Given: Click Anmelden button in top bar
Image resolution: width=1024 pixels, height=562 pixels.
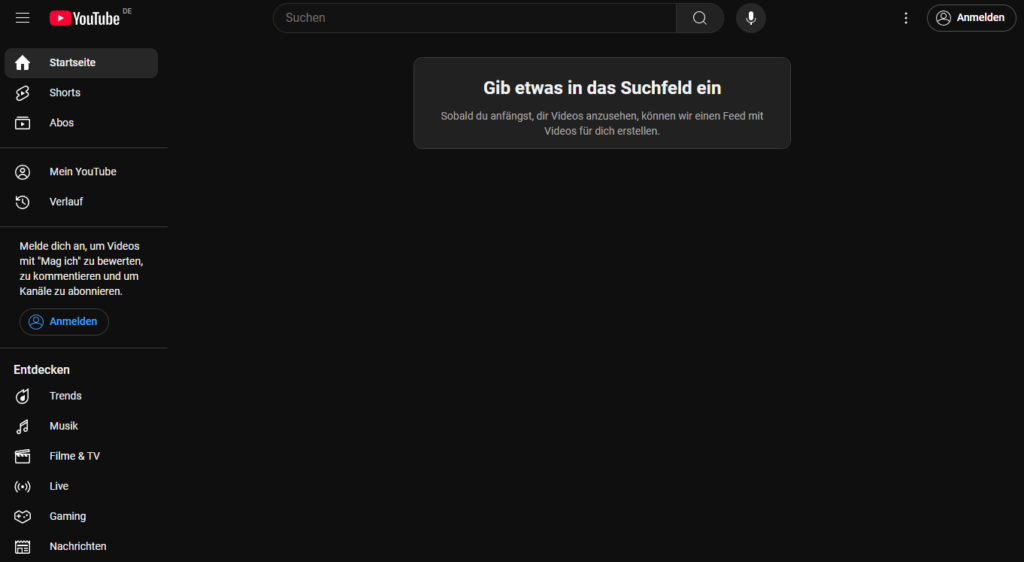Looking at the screenshot, I should click(971, 18).
